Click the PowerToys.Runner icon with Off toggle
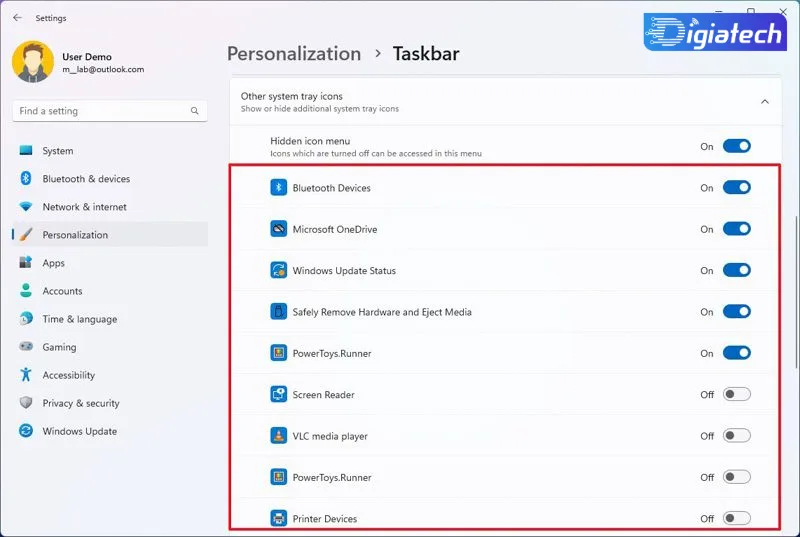Screen dimensions: 800x537 pos(279,477)
